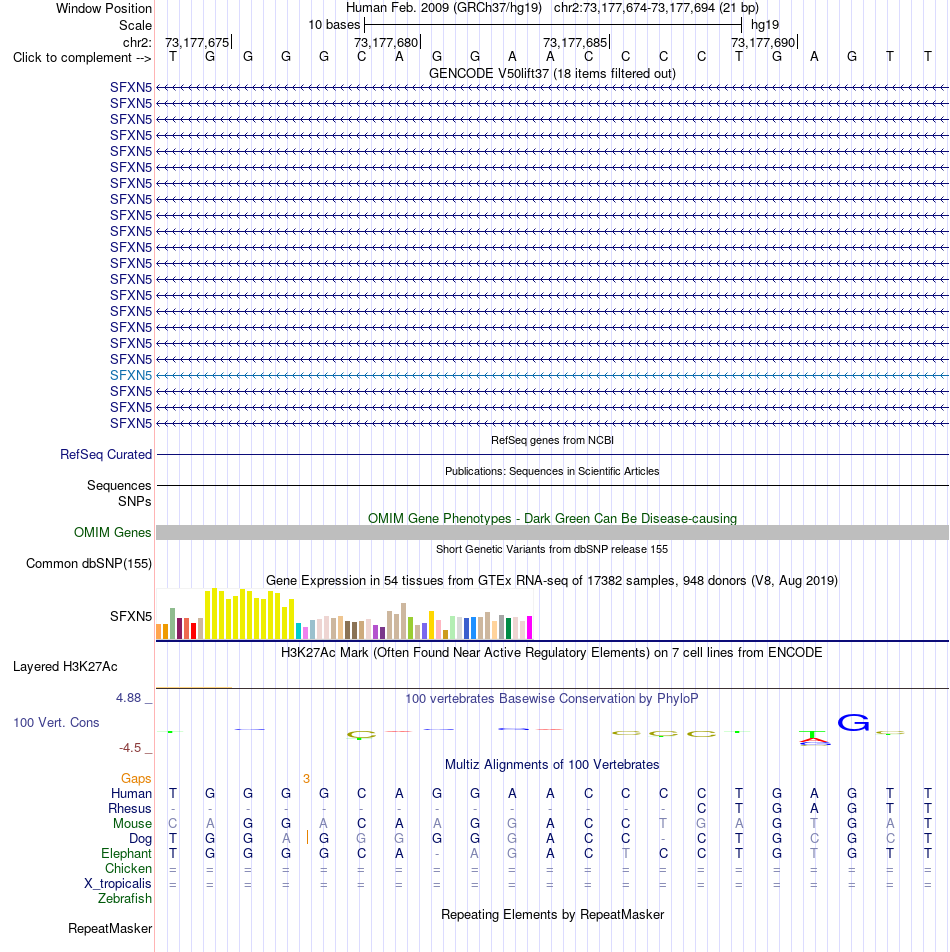Open the H3K27Ac Mark track title
950x952 pixels.
[551, 653]
